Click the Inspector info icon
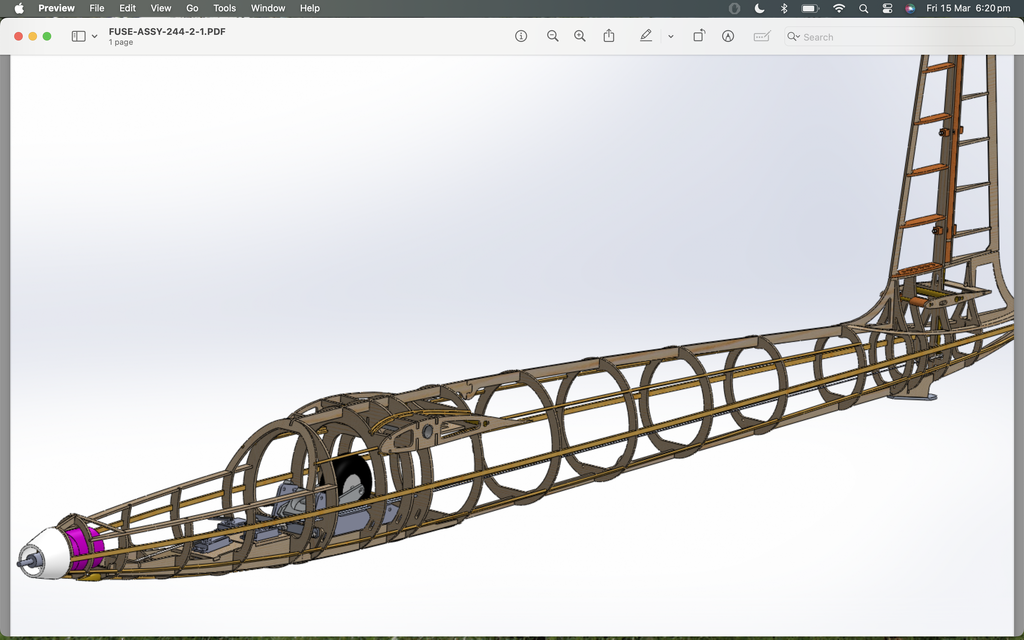This screenshot has height=640, width=1024. [x=521, y=36]
